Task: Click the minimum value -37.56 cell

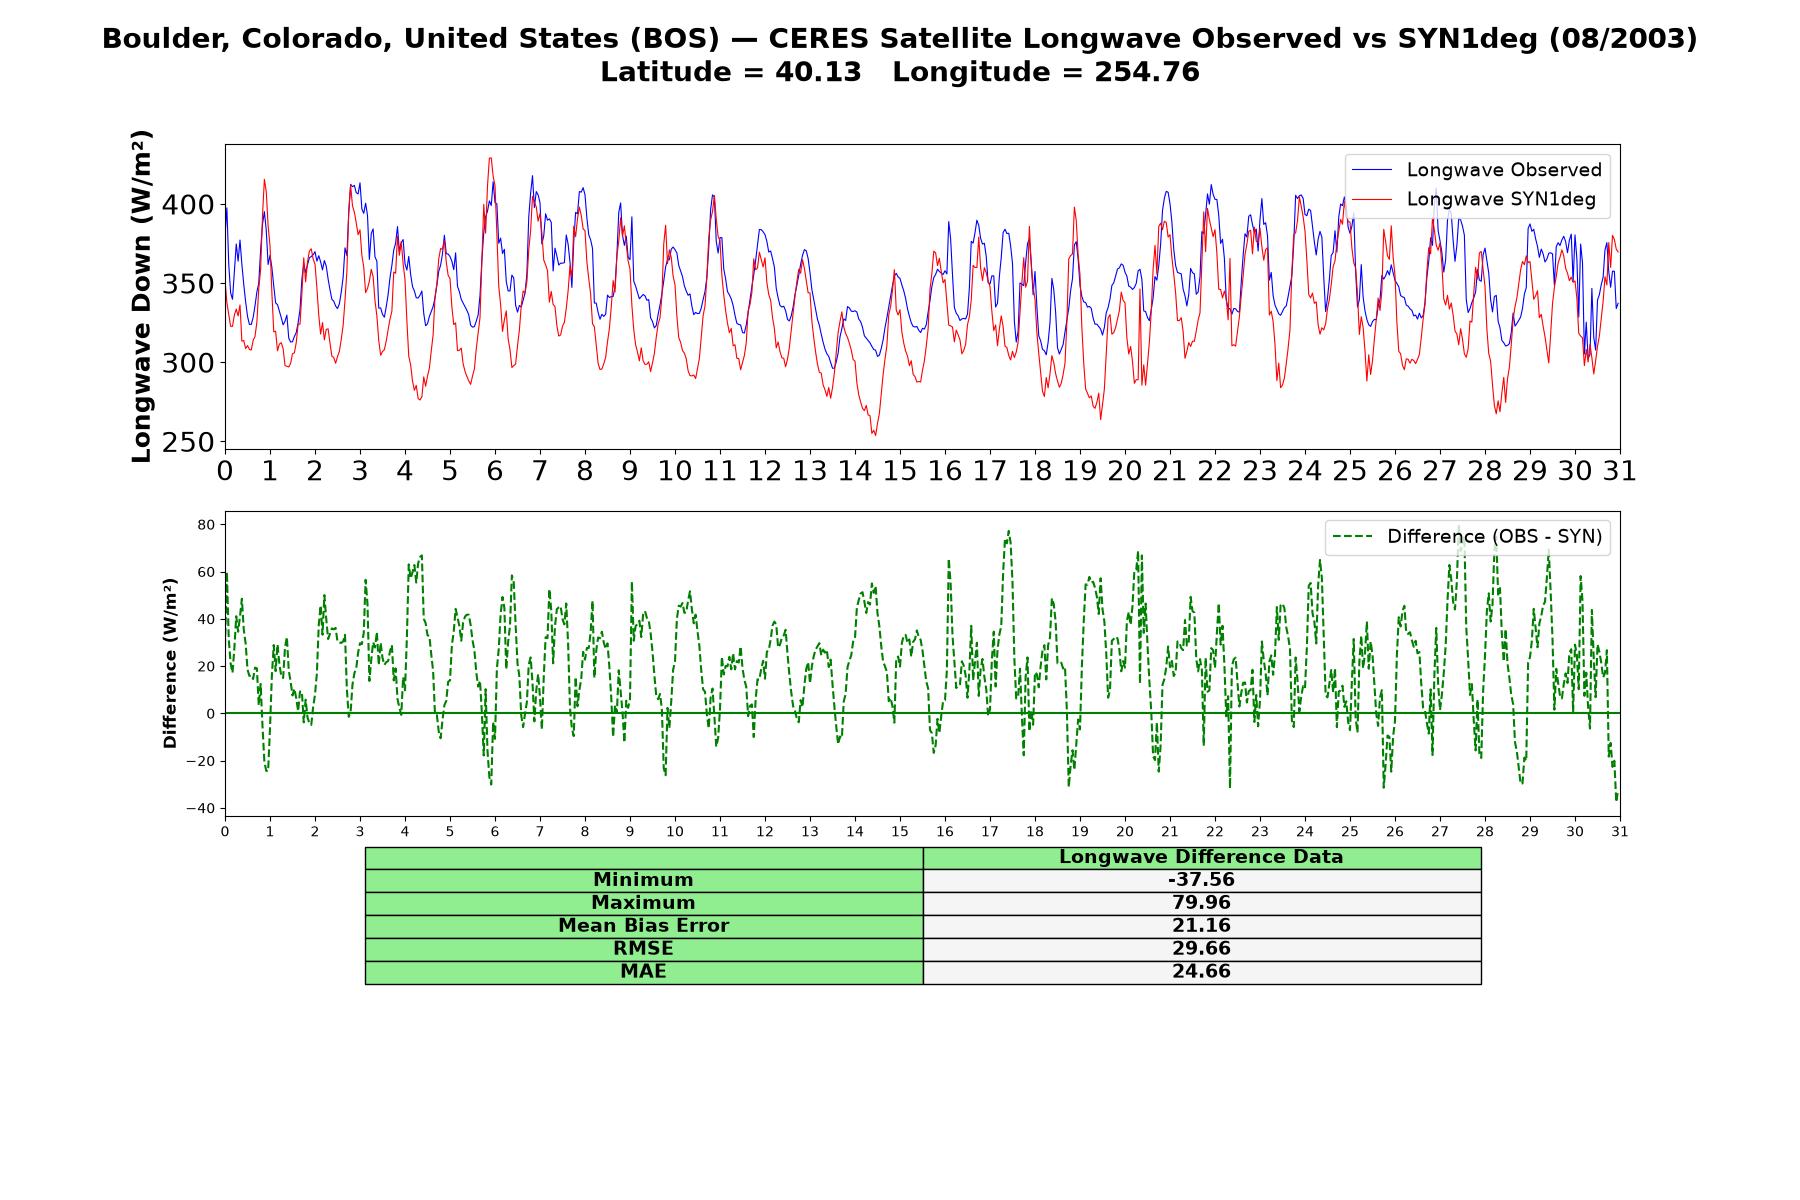Action: 1202,880
